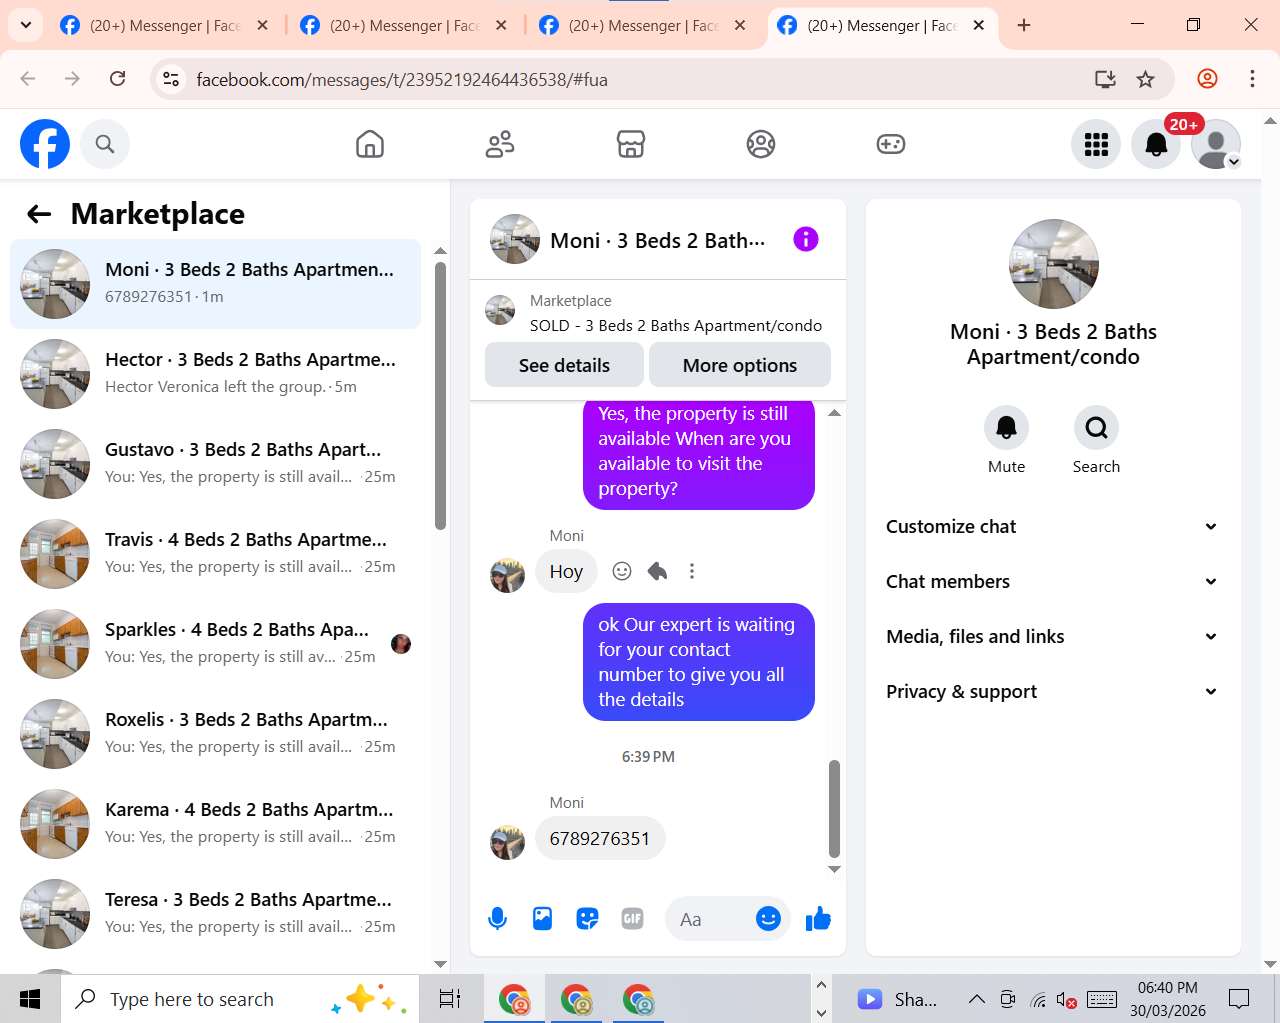Search in conversation using the magnifier icon
The width and height of the screenshot is (1280, 1023).
(x=1096, y=428)
